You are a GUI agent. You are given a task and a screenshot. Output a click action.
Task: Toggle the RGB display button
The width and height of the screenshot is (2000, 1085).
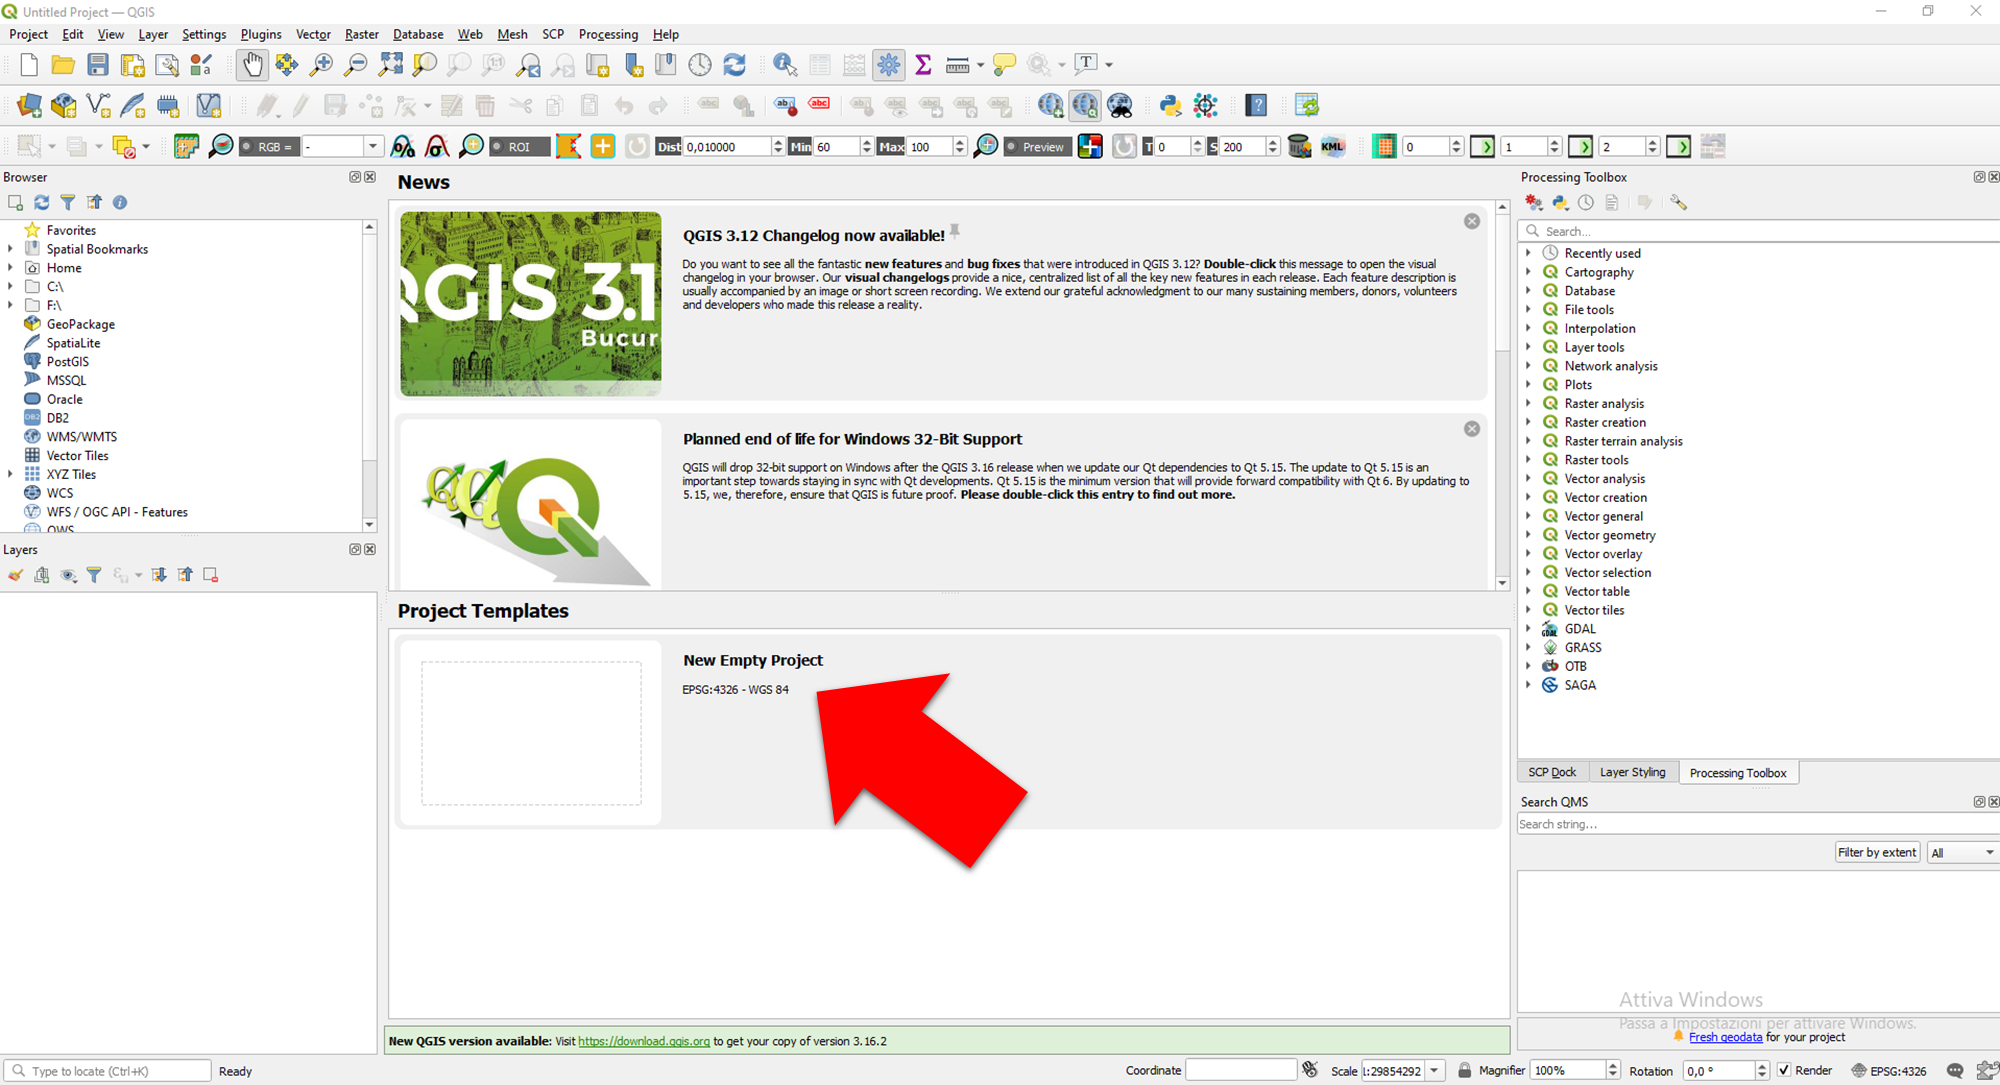pos(269,147)
